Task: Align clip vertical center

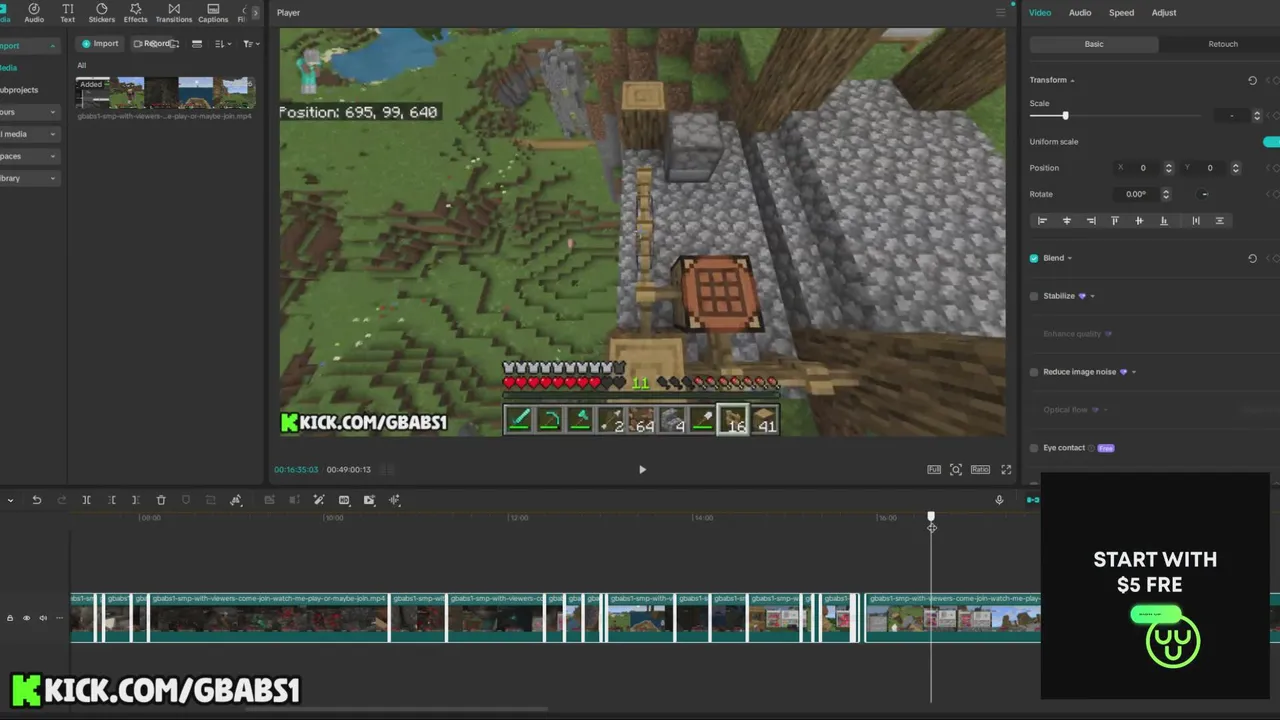Action: coord(1139,221)
